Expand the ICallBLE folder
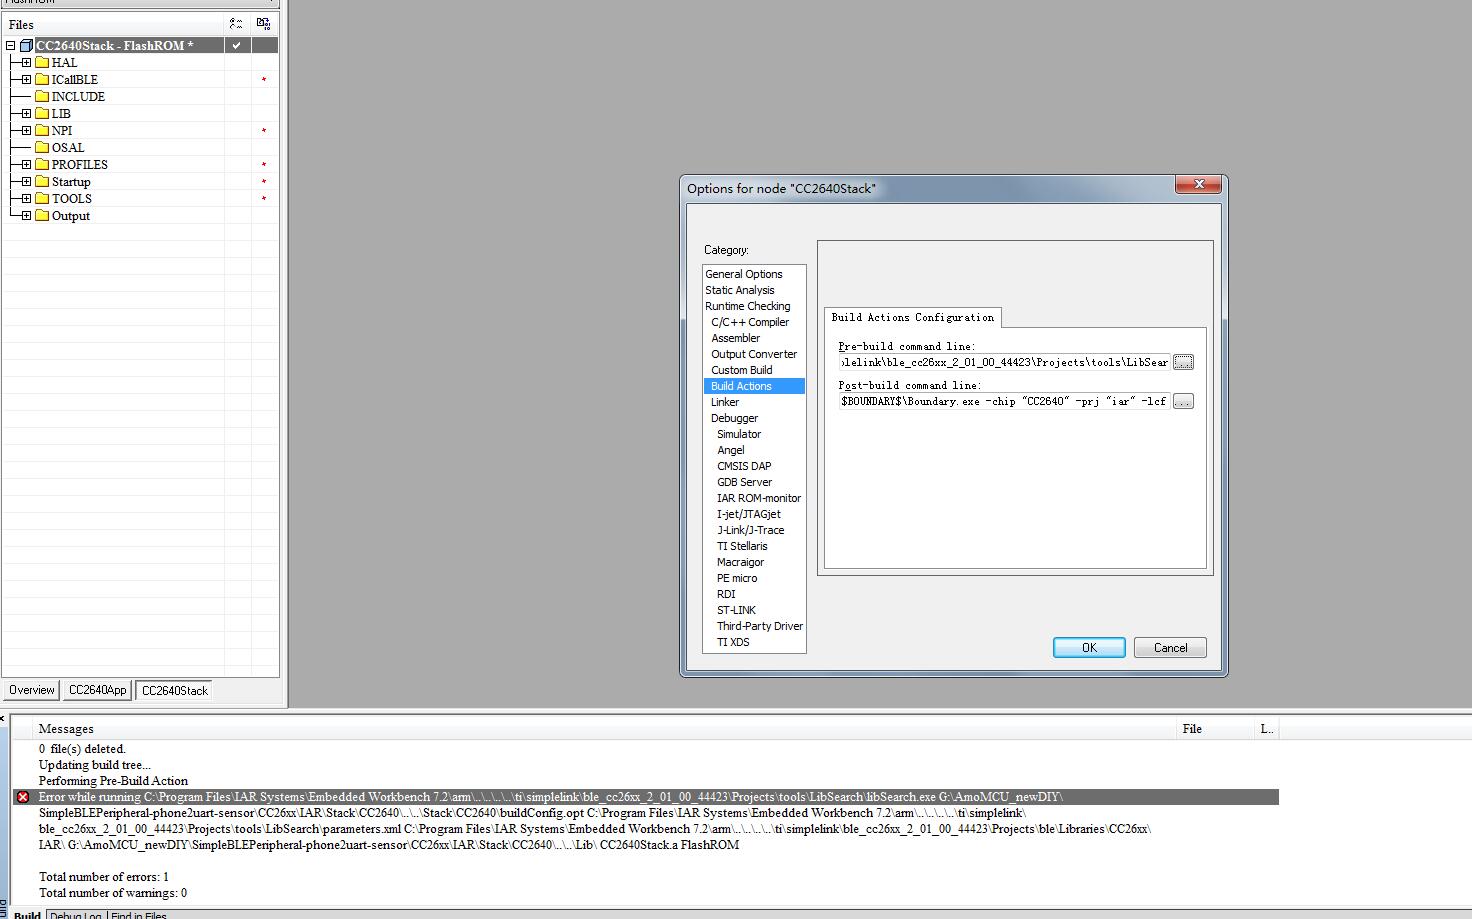 coord(26,80)
